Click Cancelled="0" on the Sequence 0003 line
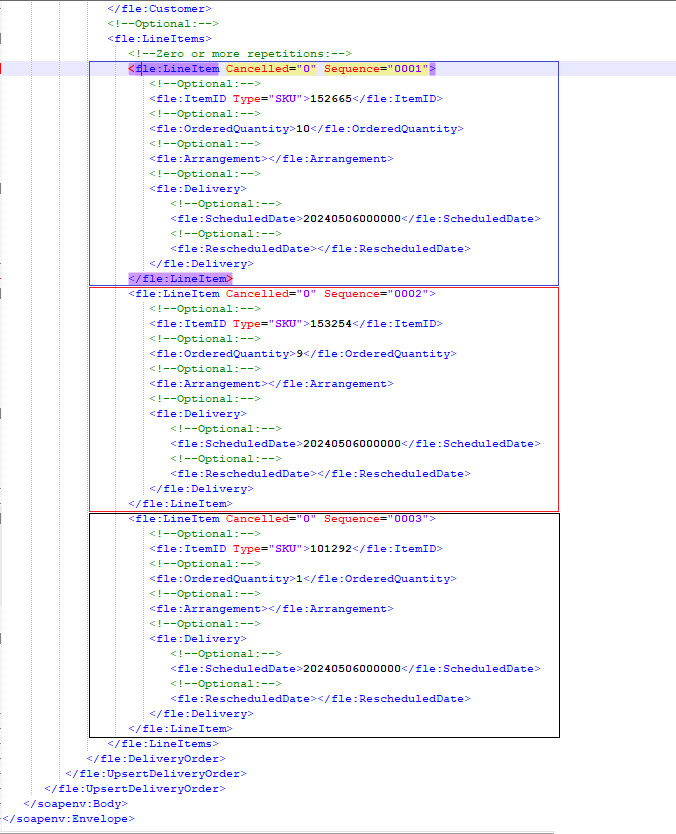The height and width of the screenshot is (834, 676). (271, 519)
